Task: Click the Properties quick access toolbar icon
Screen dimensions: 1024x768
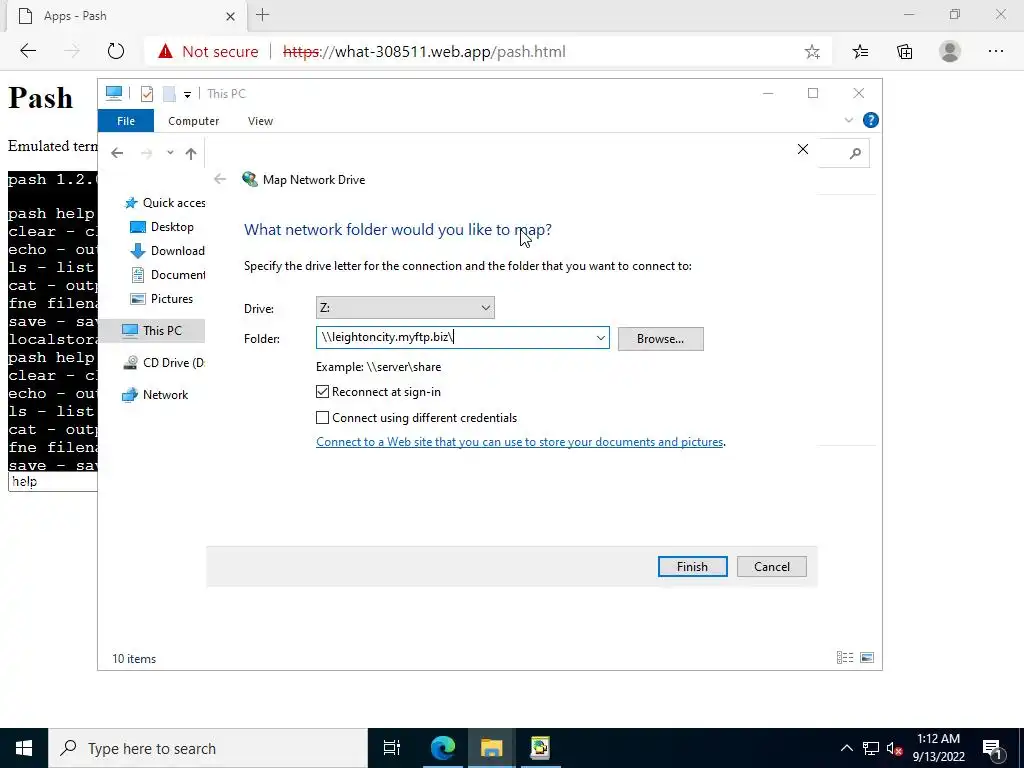Action: 147,93
